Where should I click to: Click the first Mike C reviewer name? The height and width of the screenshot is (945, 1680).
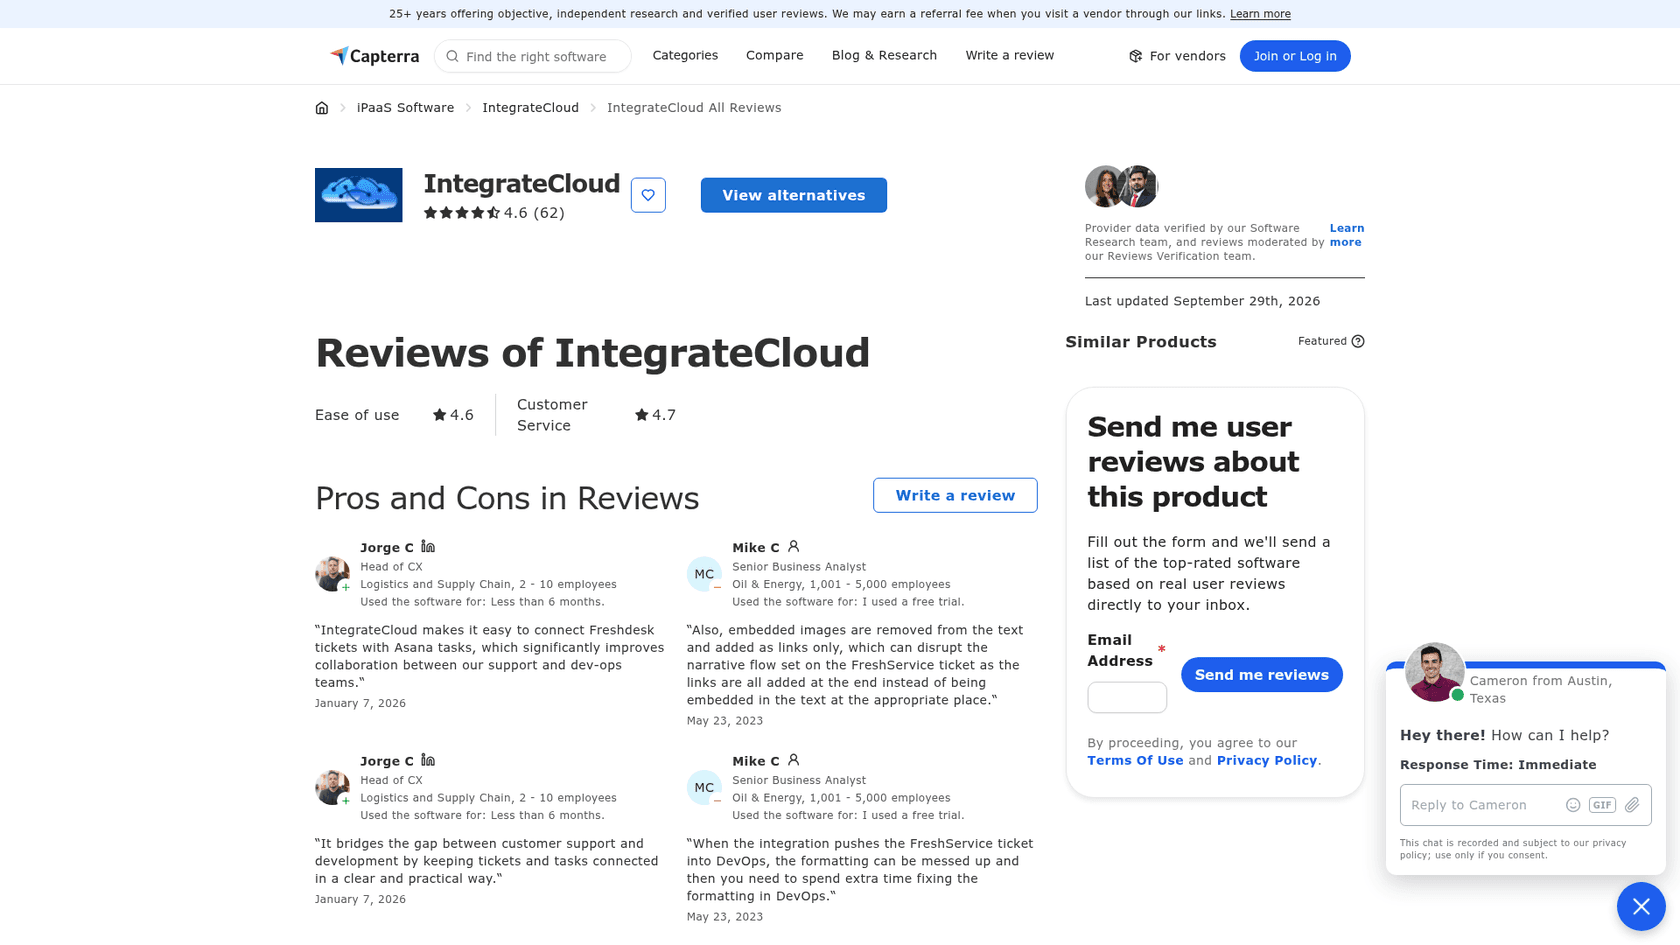[755, 548]
